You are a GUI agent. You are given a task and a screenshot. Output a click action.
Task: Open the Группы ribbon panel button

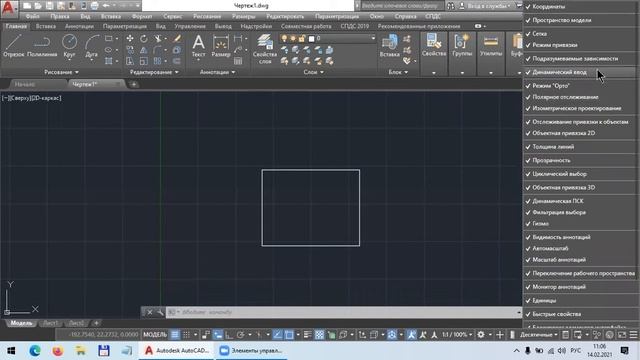pos(462,46)
